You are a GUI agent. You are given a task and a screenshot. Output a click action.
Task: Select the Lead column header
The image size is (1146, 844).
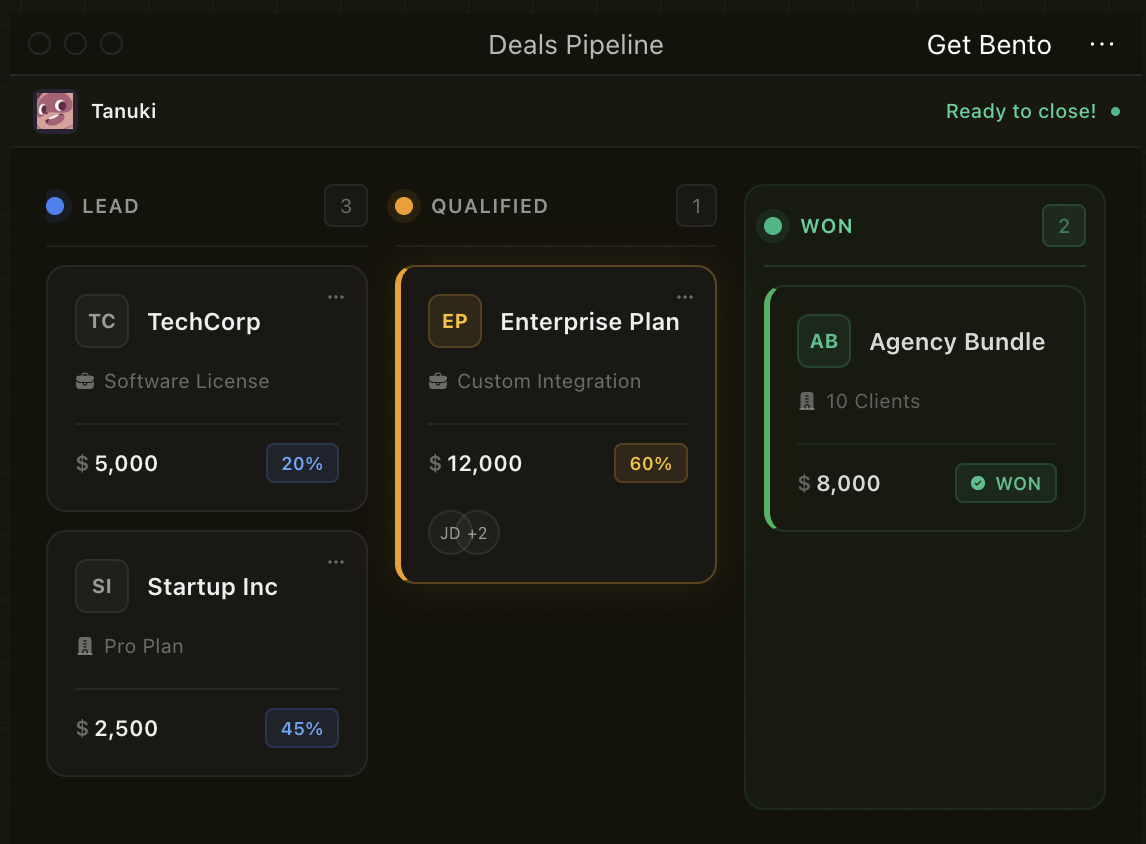(110, 206)
